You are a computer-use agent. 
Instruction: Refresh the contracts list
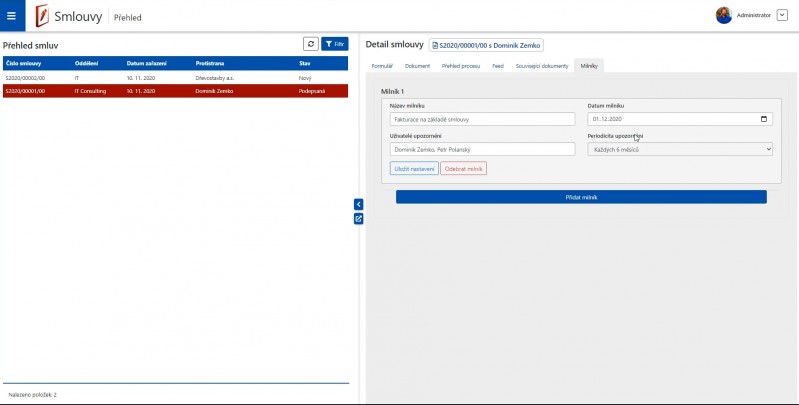click(311, 44)
